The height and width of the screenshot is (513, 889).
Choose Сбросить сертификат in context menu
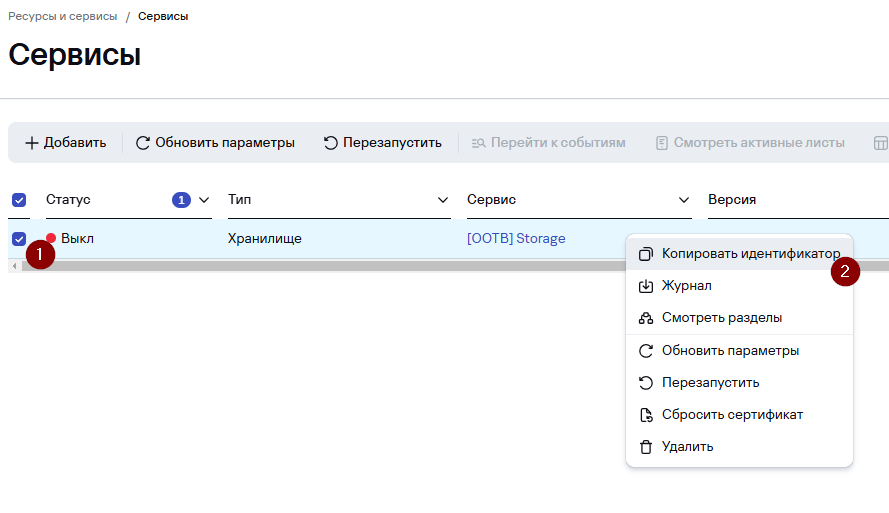tap(739, 415)
